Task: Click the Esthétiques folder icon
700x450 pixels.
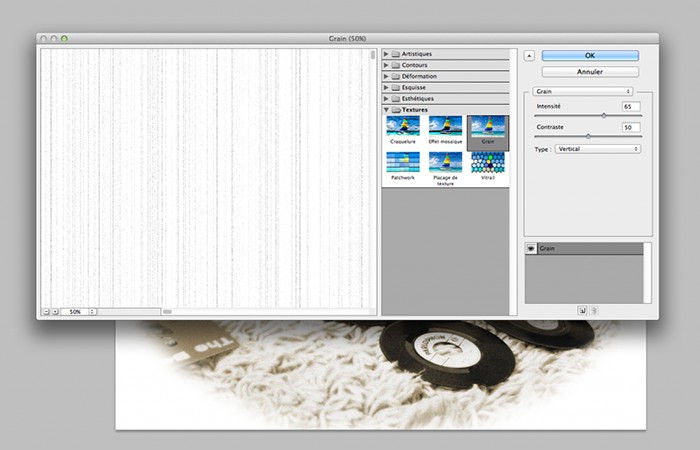Action: point(396,99)
